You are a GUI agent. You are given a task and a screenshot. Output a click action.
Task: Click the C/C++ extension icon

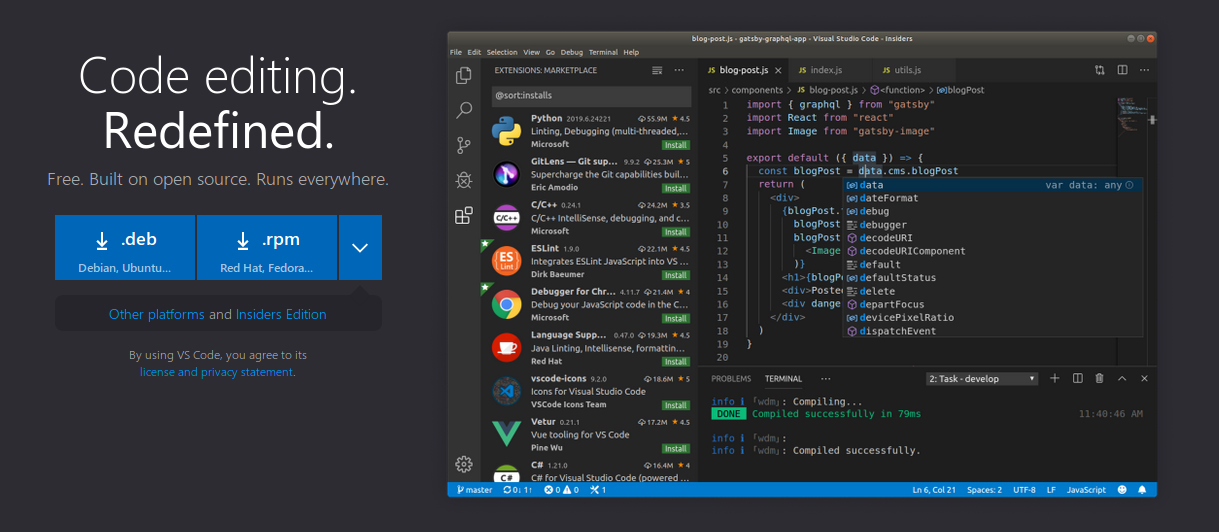507,217
